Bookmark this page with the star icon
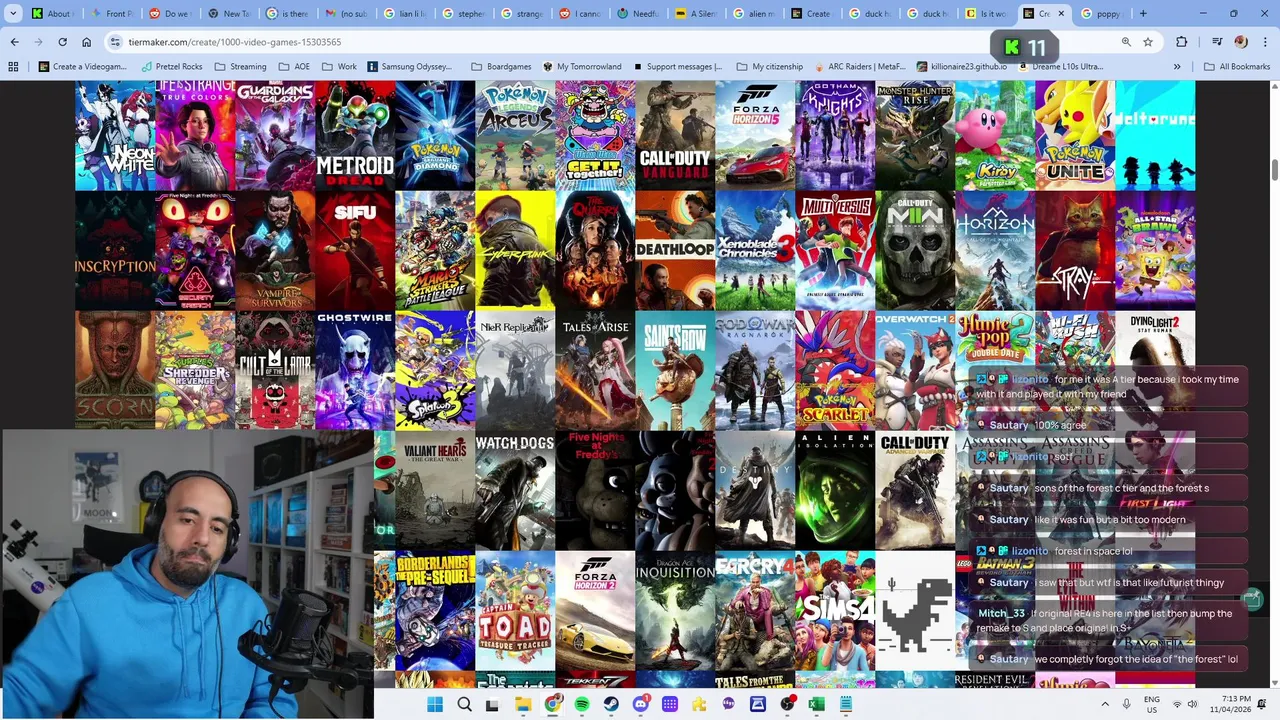 tap(1148, 42)
